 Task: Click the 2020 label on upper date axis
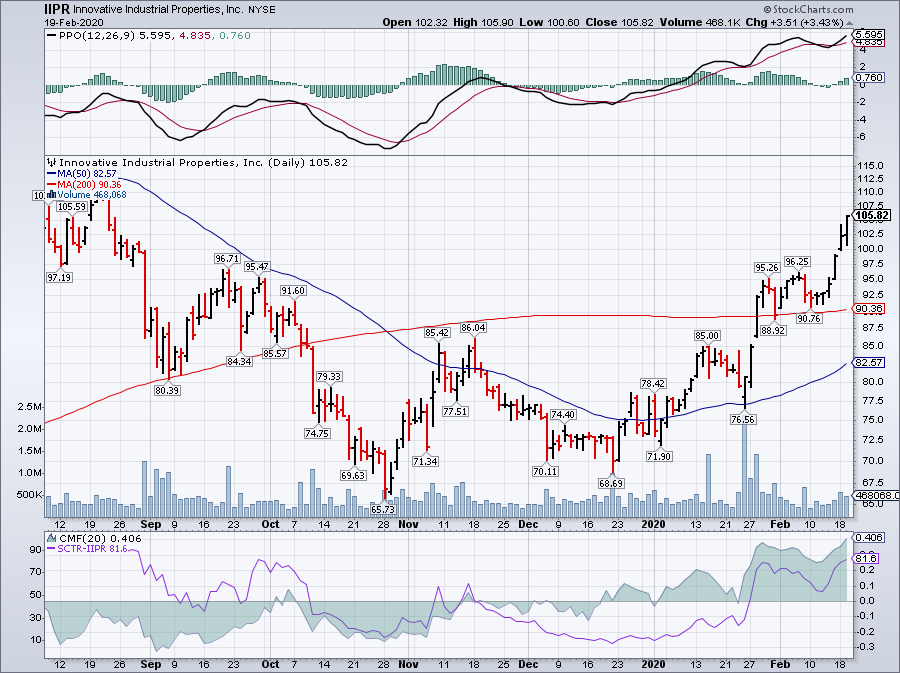click(x=653, y=524)
